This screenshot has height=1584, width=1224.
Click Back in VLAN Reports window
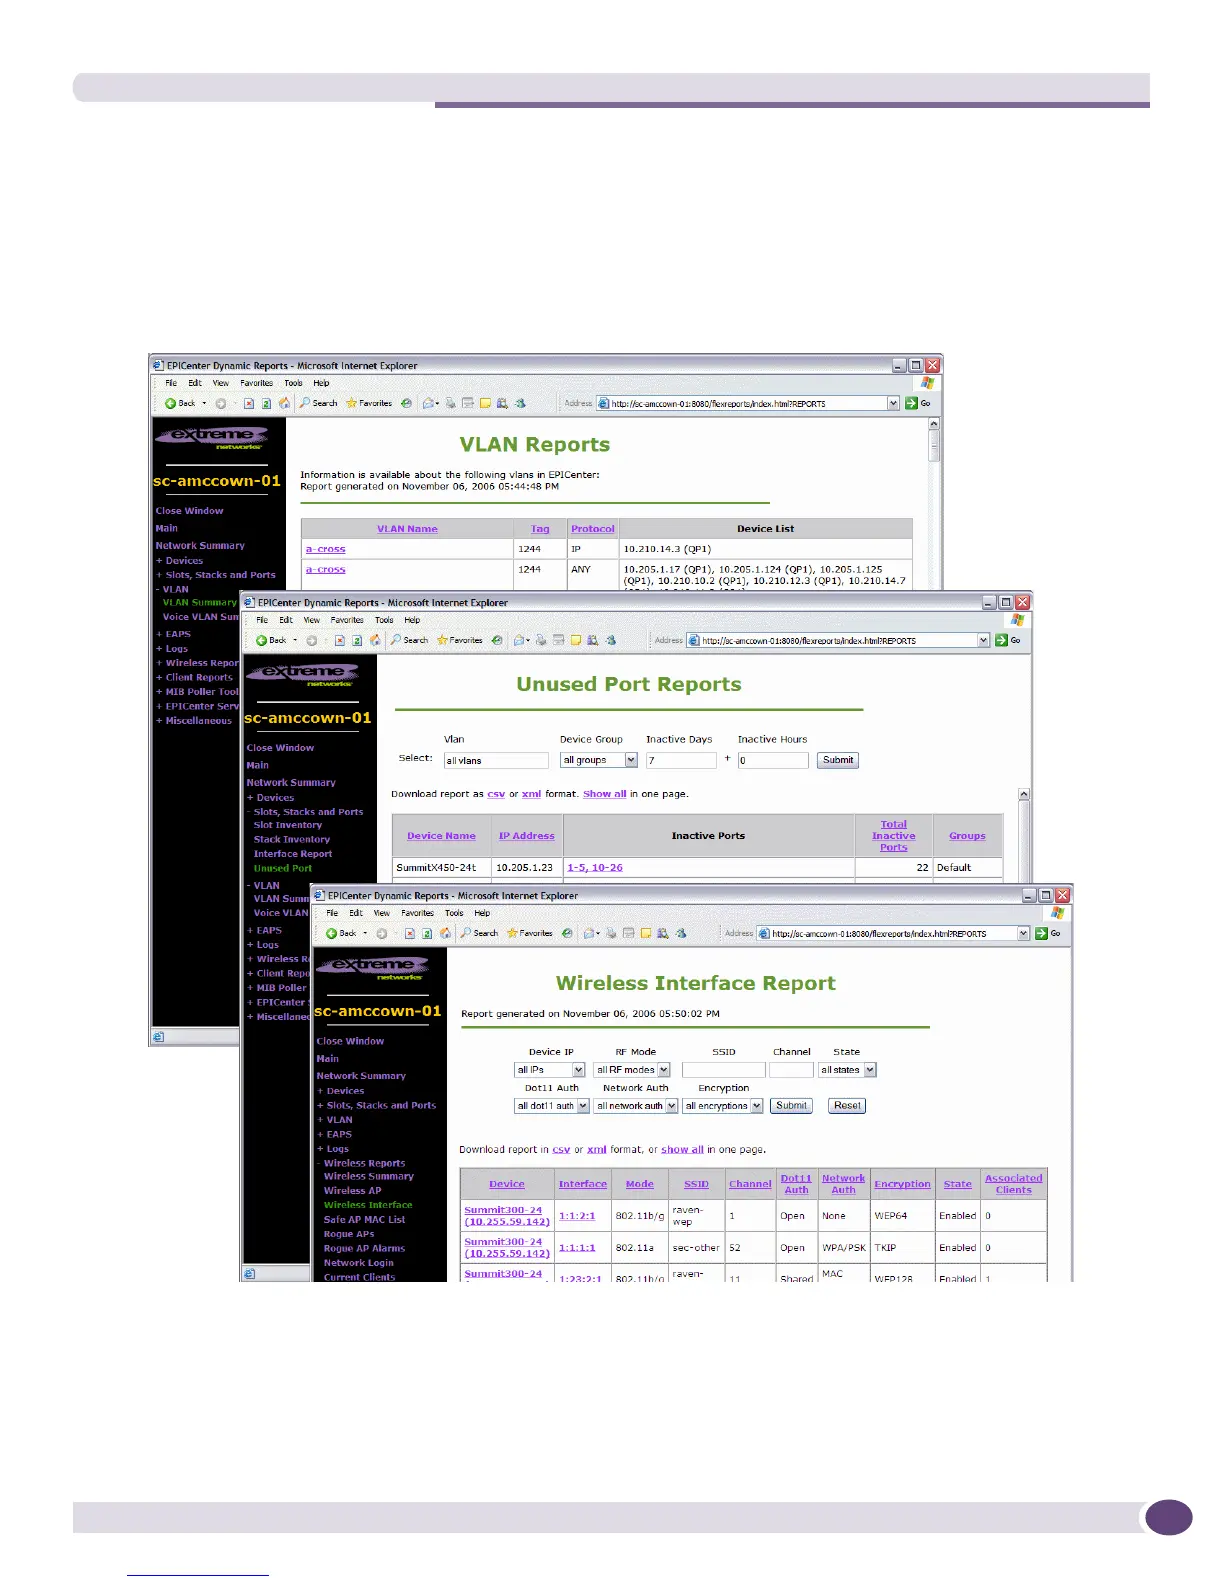181,403
